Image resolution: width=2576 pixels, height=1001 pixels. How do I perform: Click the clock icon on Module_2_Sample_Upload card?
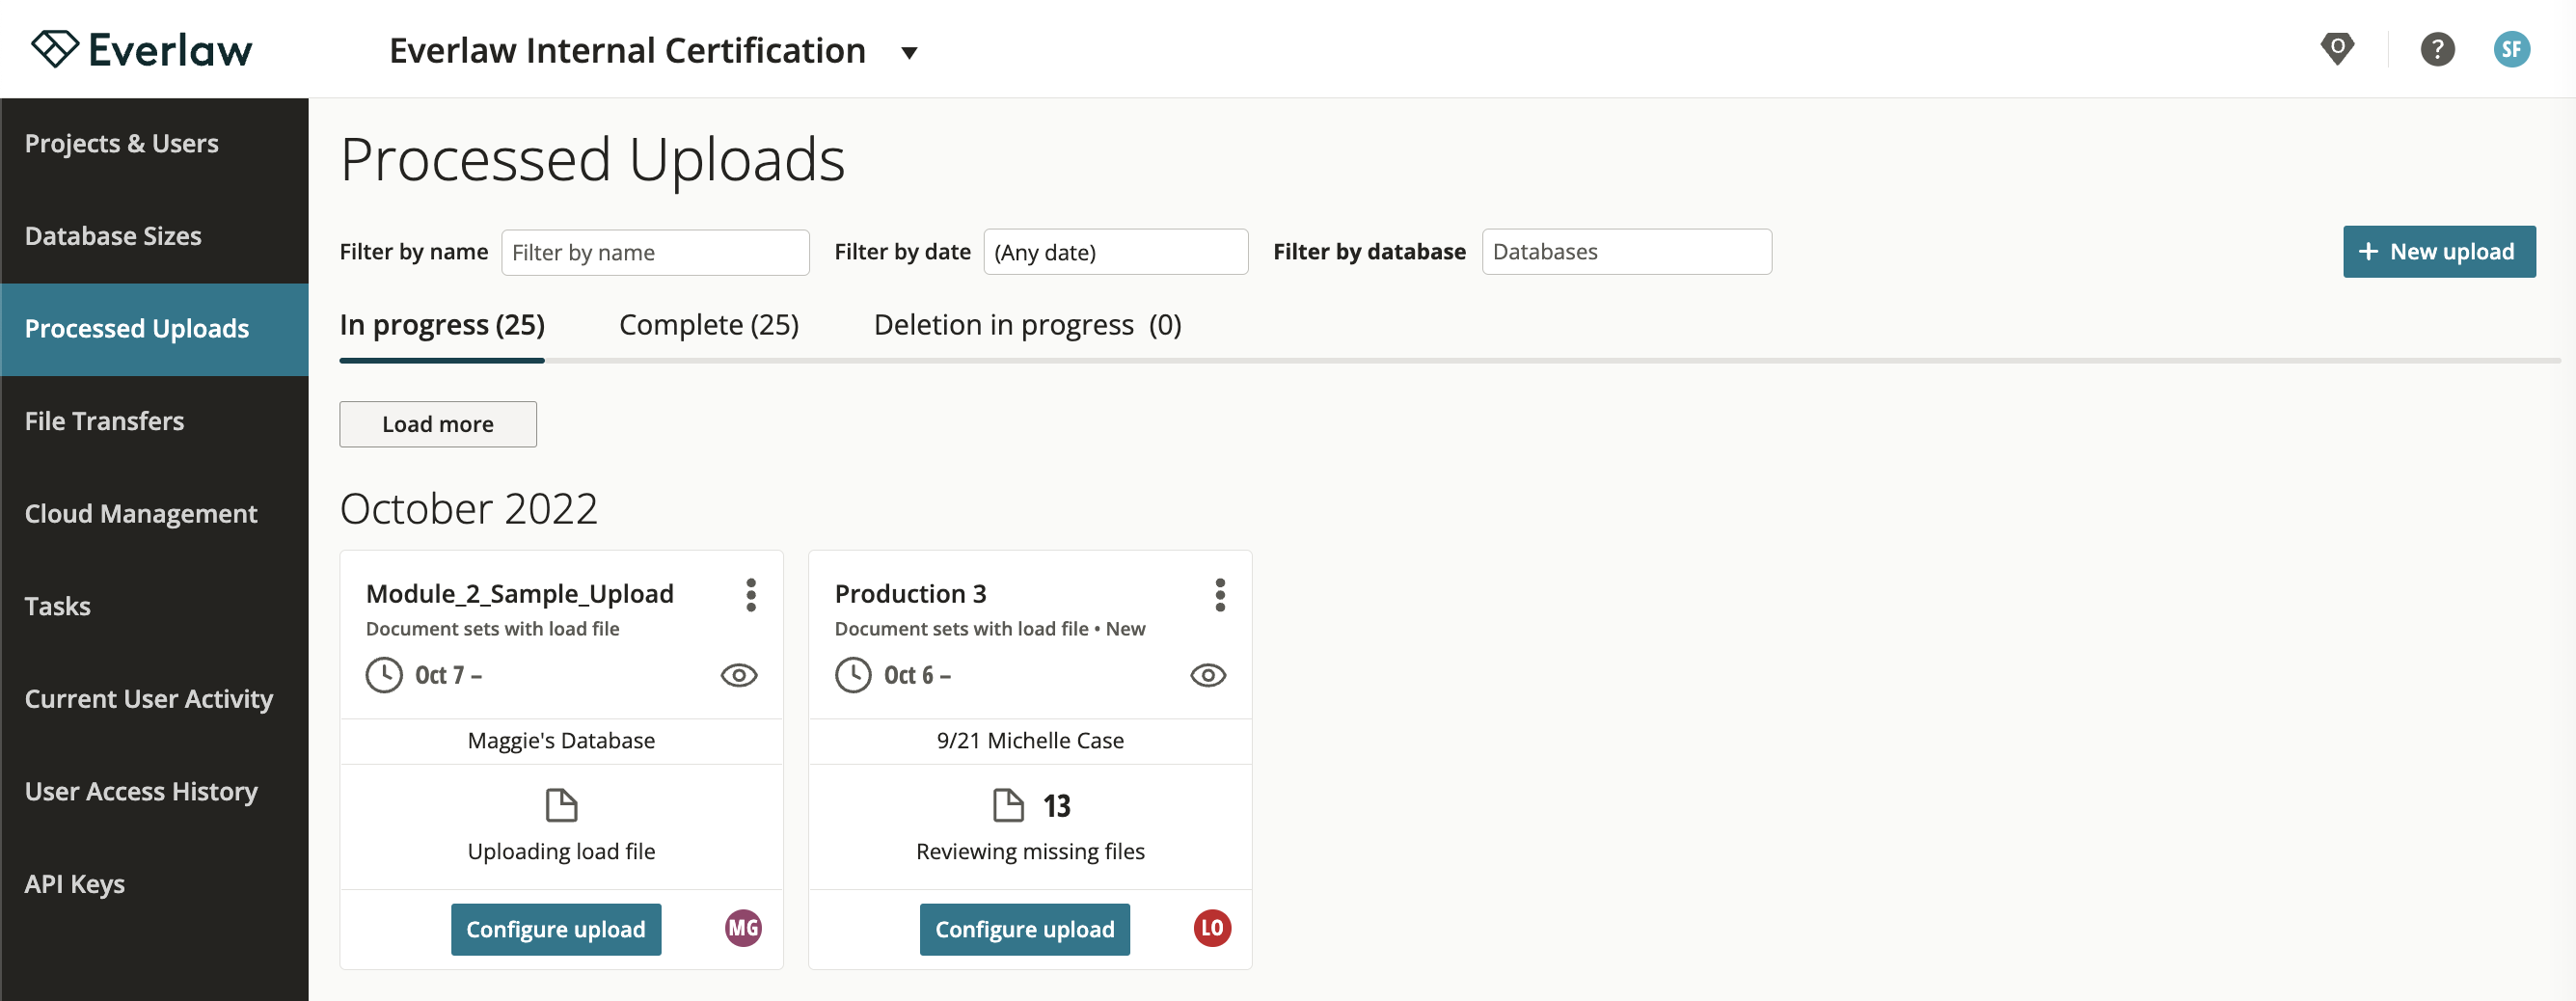click(x=384, y=675)
